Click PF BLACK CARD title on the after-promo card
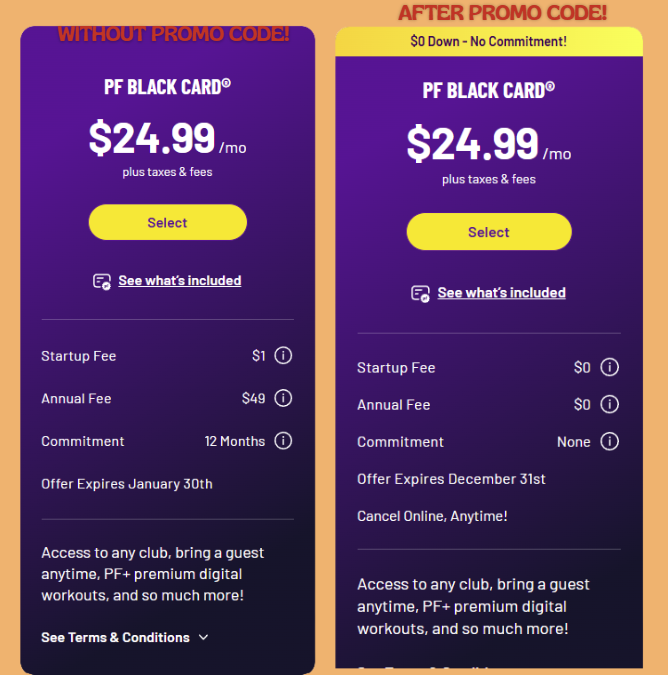 point(488,90)
